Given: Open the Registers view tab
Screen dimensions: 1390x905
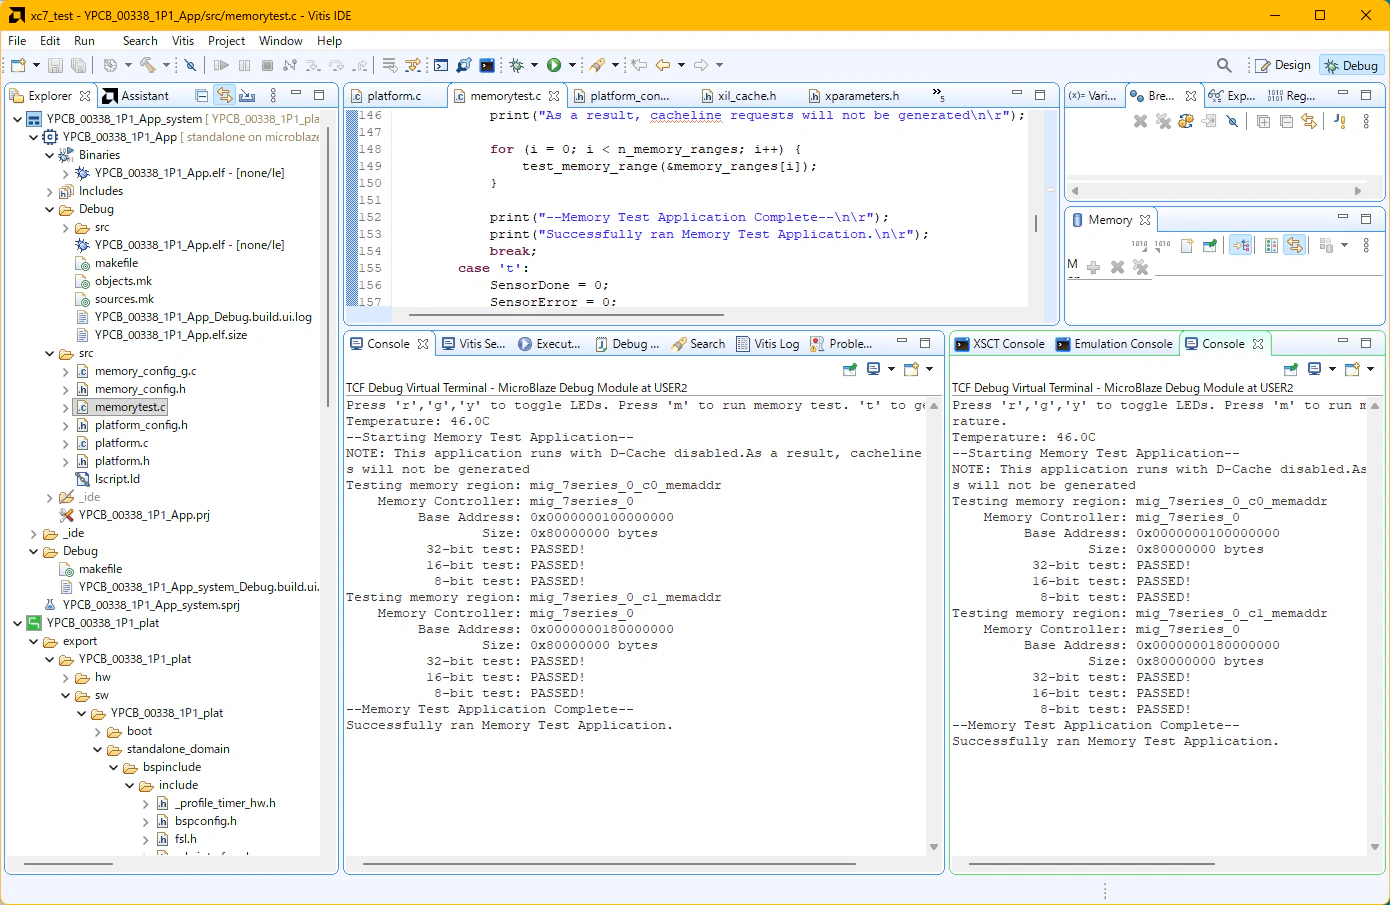Looking at the screenshot, I should click(1292, 96).
